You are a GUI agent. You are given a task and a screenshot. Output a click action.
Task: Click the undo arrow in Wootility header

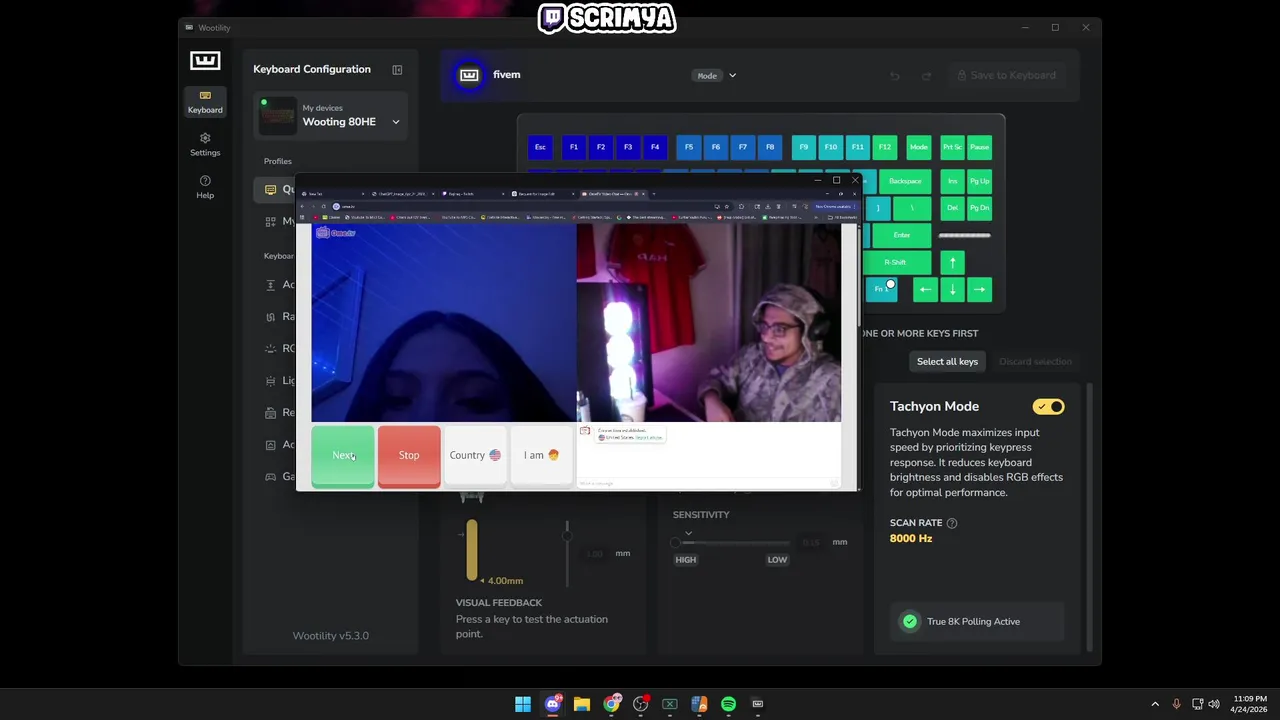click(x=895, y=76)
